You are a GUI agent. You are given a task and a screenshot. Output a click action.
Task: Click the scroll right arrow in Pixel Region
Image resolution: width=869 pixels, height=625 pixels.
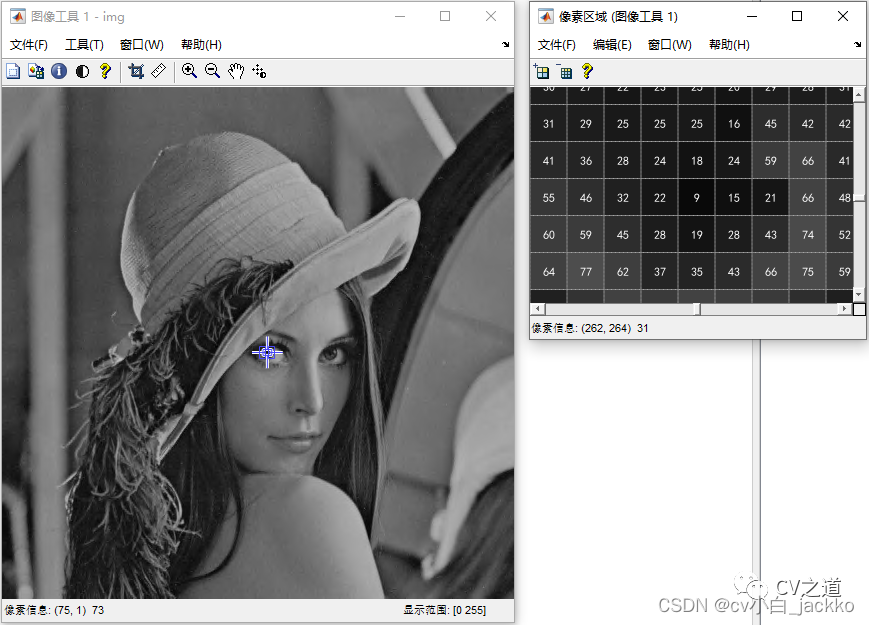(845, 309)
